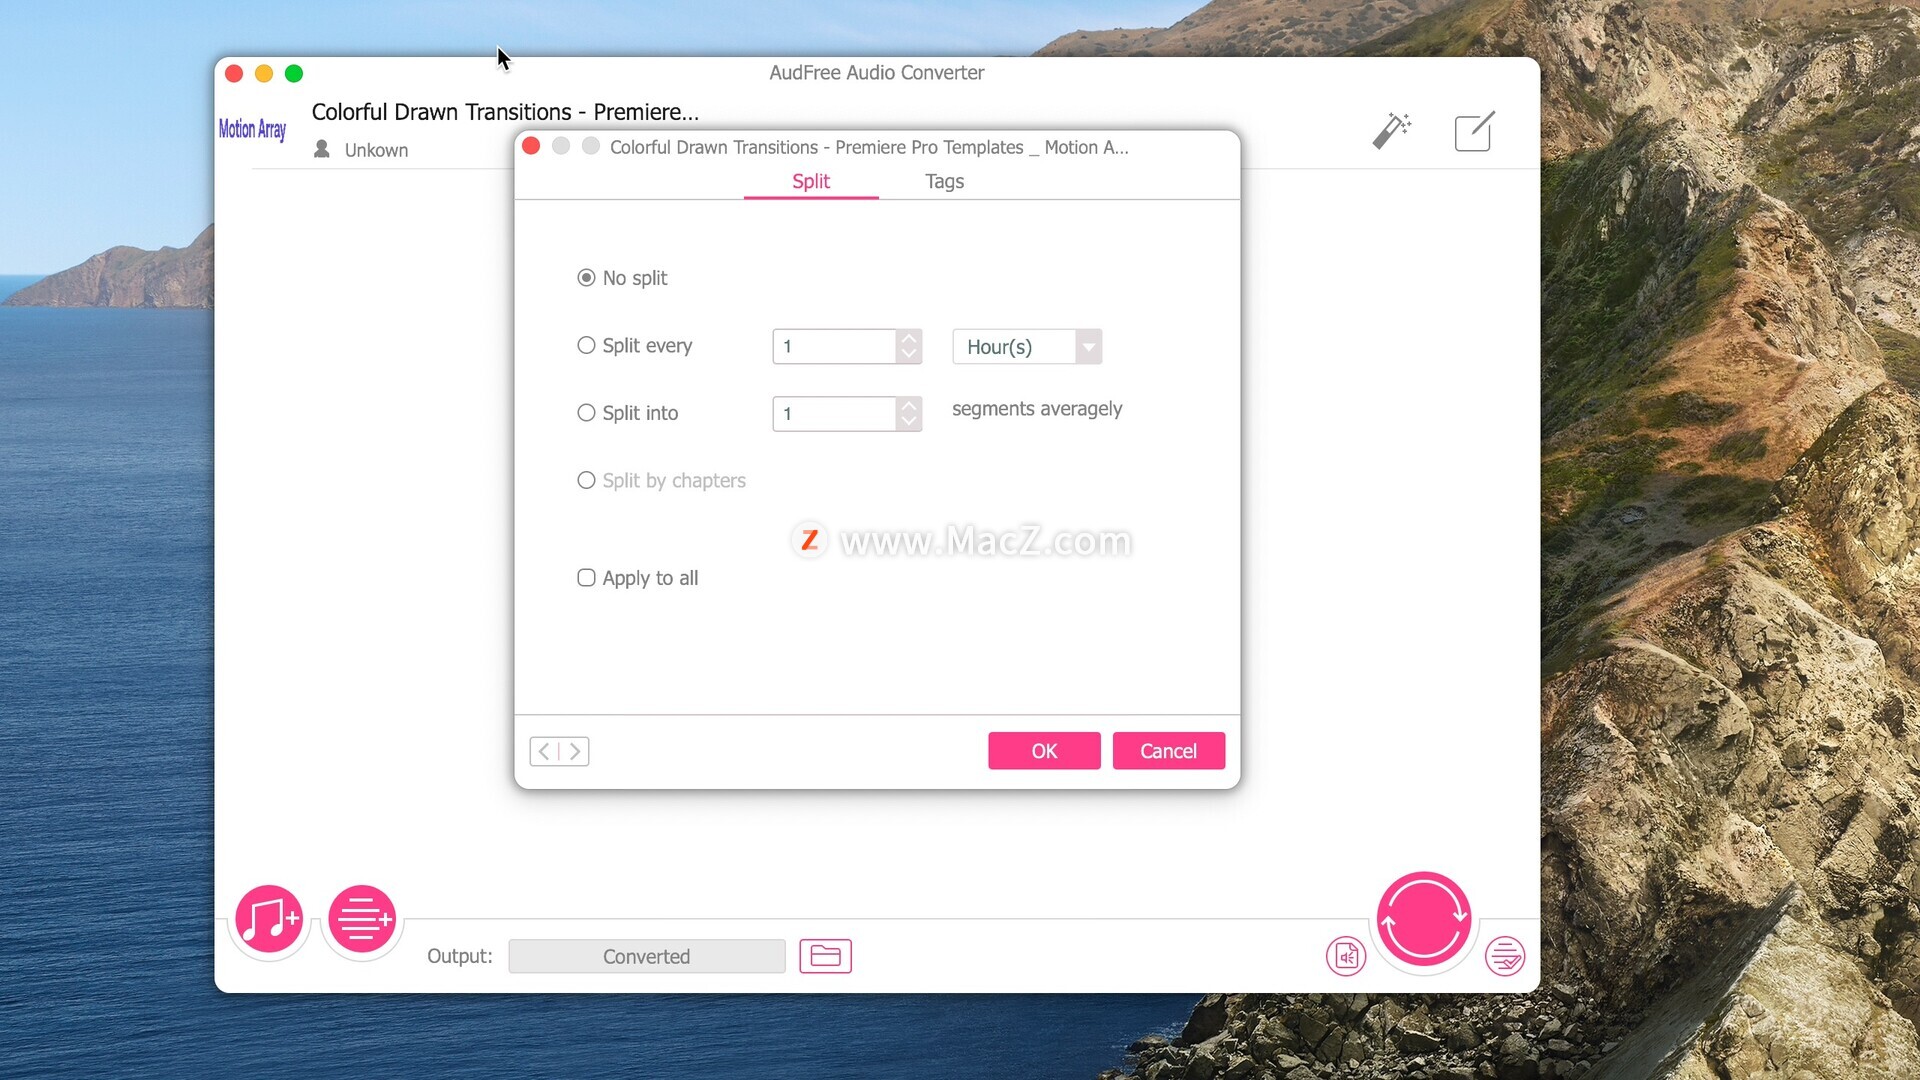Switch to the Tags tab
This screenshot has width=1920, height=1080.
(x=944, y=181)
